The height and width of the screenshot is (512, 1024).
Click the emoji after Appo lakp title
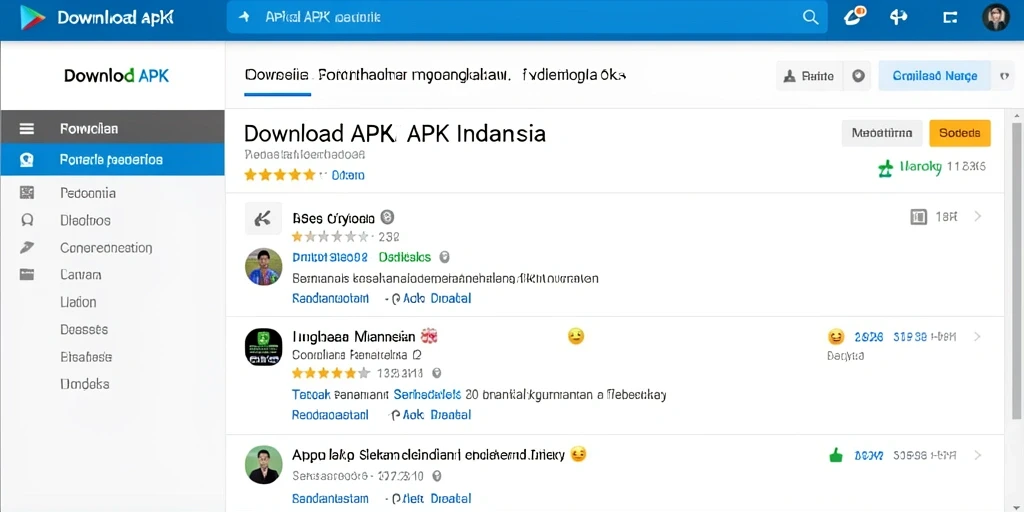tap(578, 454)
